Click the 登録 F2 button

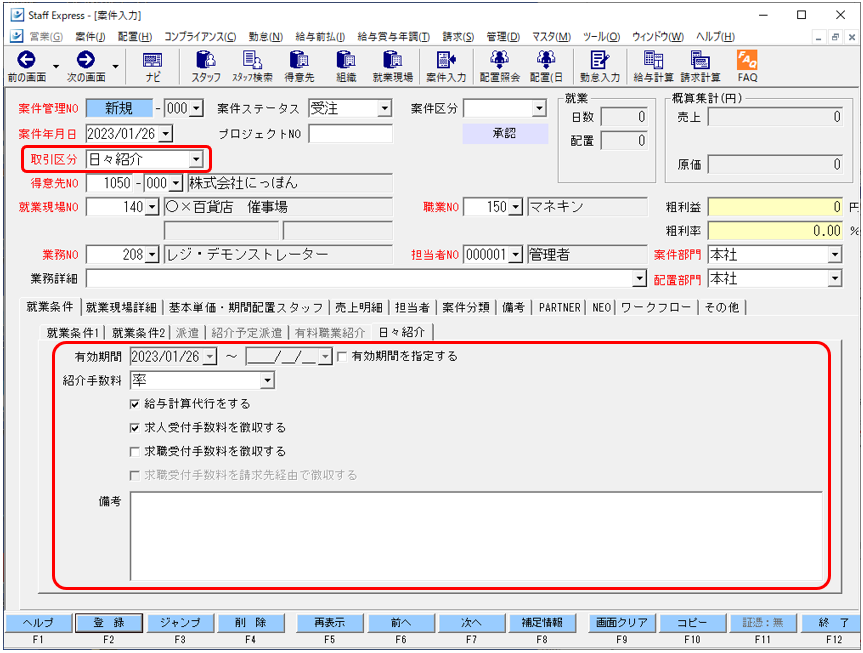(x=108, y=623)
